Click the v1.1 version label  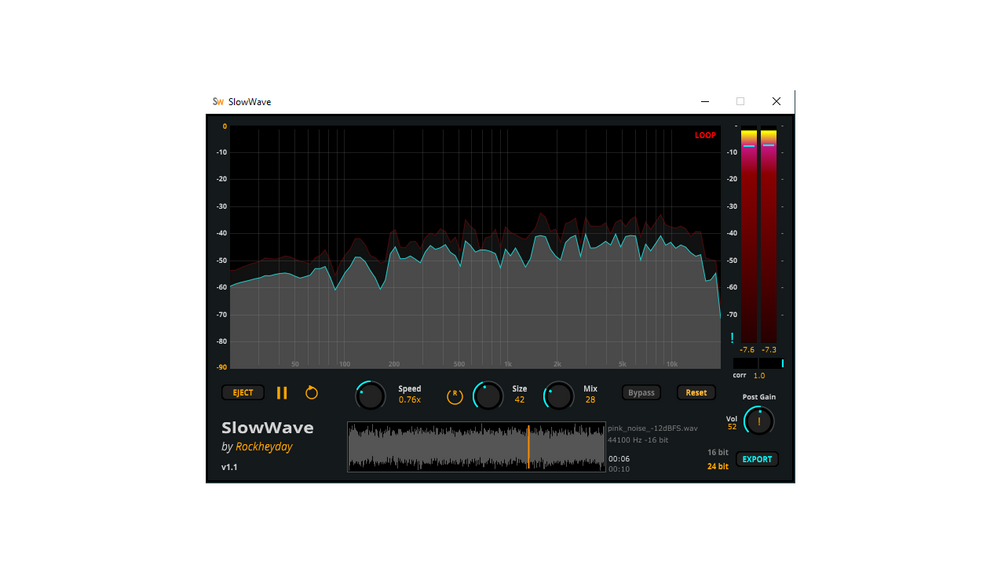click(x=229, y=467)
